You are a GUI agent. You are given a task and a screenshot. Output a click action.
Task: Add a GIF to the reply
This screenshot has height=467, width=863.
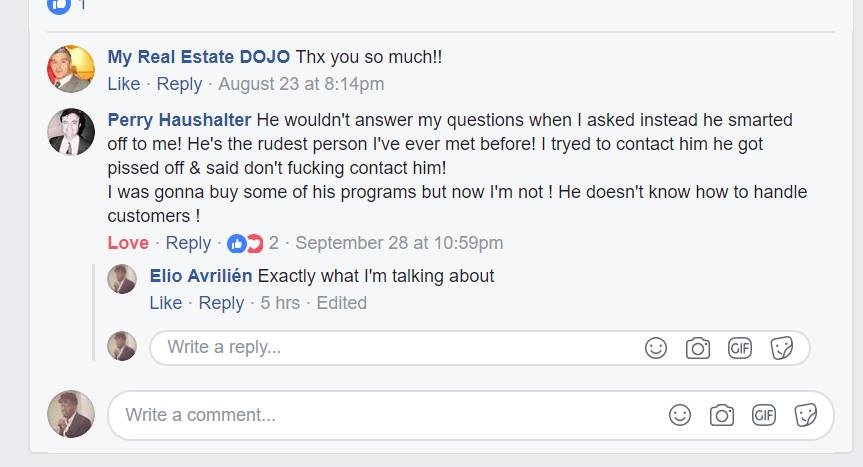tap(739, 348)
